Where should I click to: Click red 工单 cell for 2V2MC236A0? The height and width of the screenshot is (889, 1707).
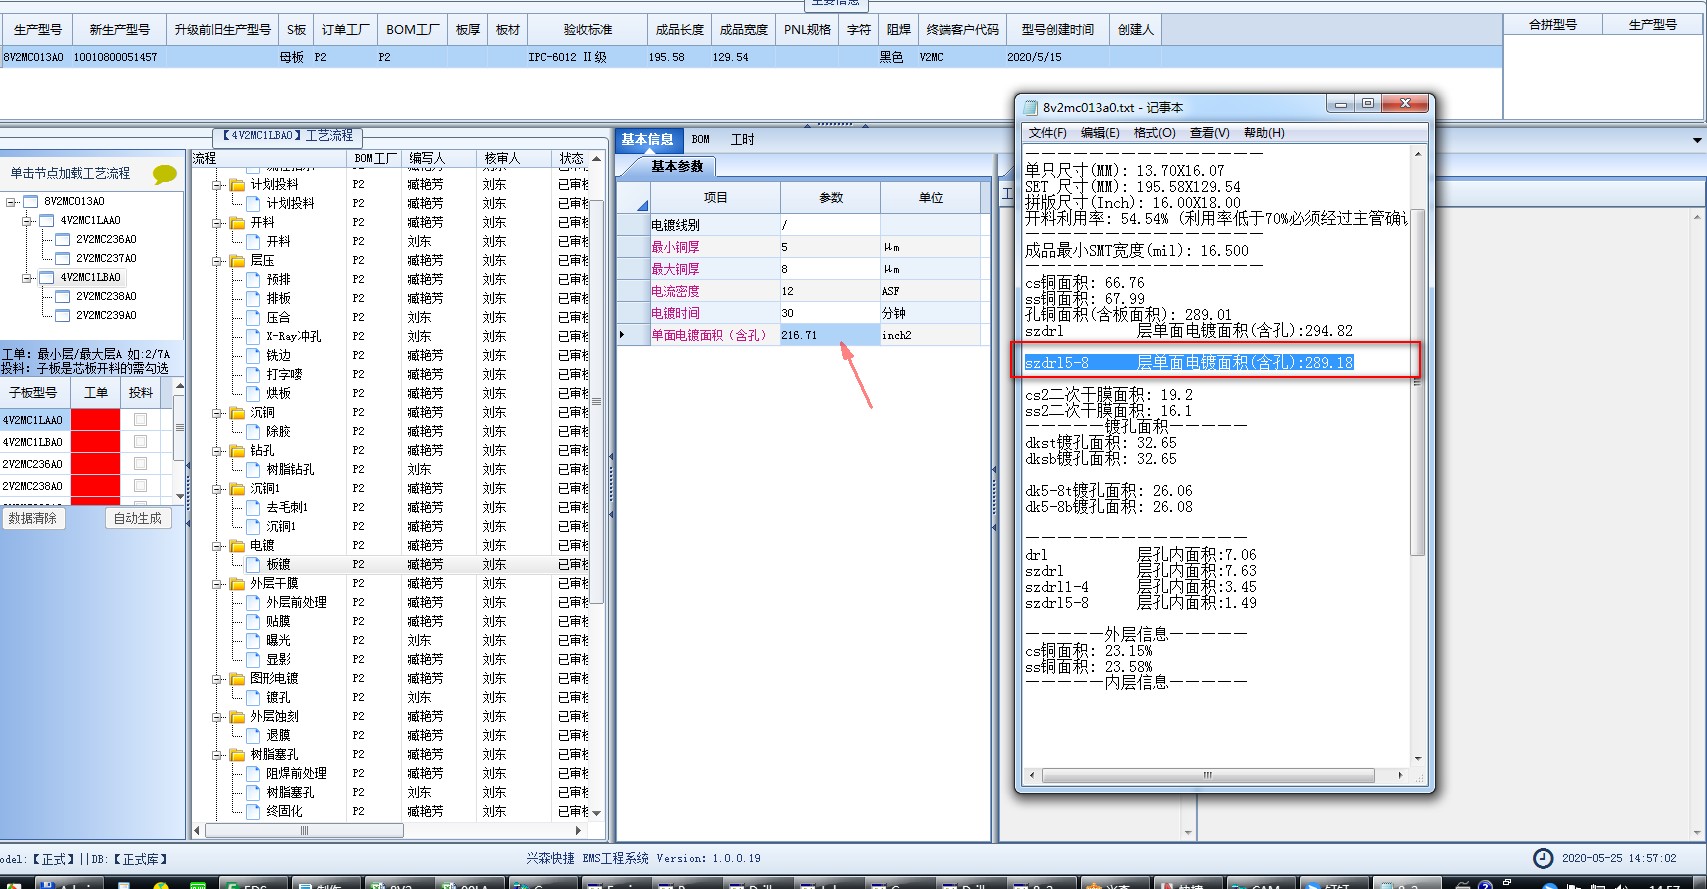96,464
